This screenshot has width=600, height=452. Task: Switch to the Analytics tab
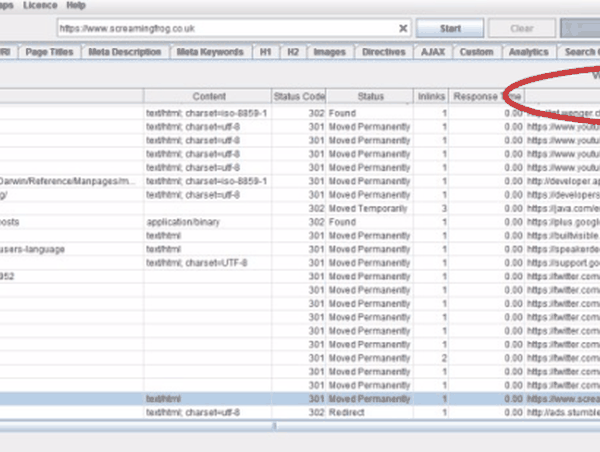coord(528,52)
